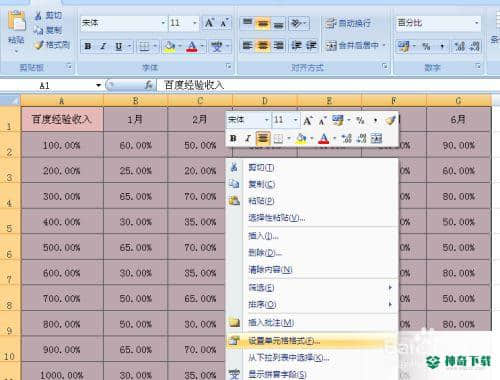Set bottom vertical alignment in ribbon
Screen dimensions: 500x380
pyautogui.click(x=278, y=23)
